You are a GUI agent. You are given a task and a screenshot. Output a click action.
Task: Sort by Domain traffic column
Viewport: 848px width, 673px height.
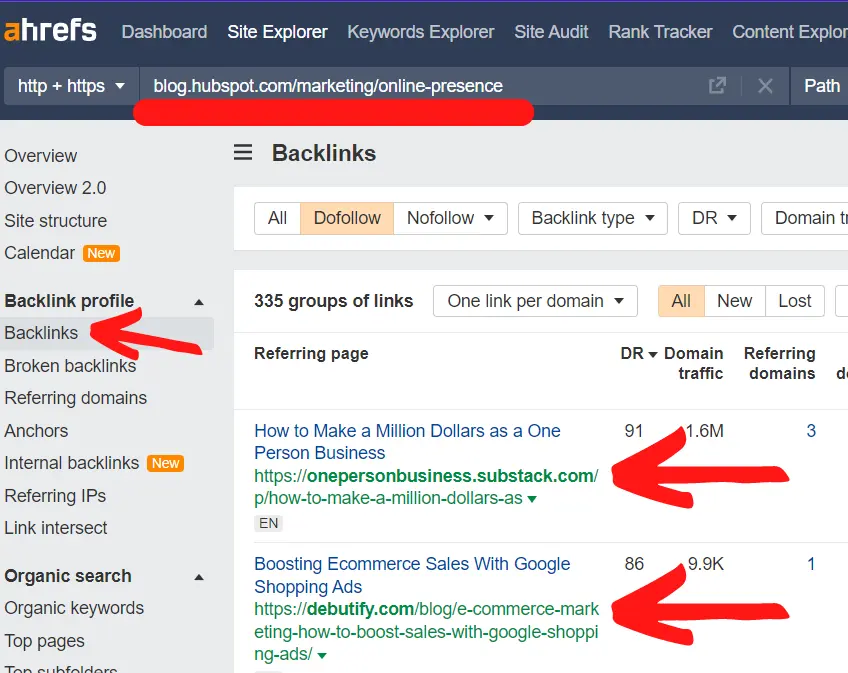point(694,363)
